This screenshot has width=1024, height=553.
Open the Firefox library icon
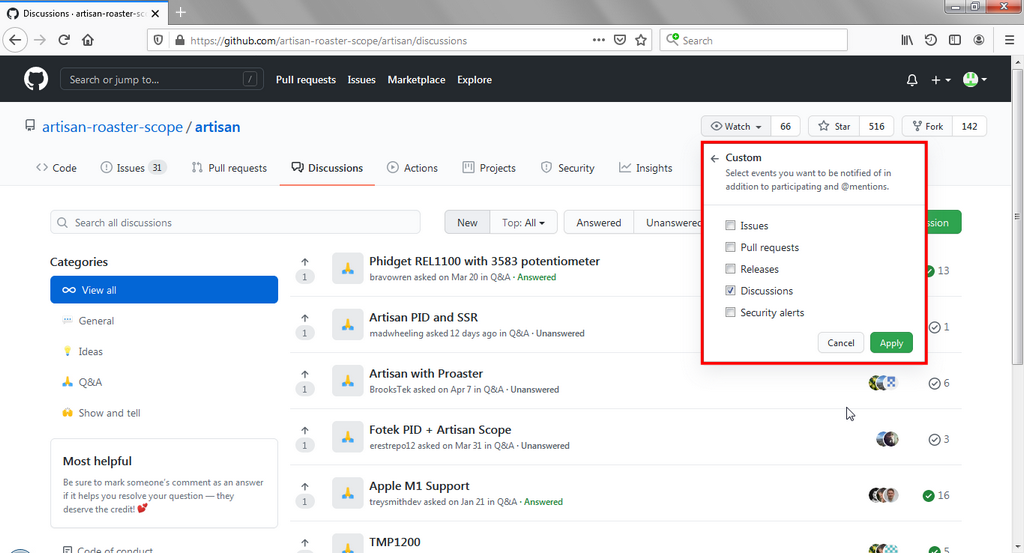907,40
